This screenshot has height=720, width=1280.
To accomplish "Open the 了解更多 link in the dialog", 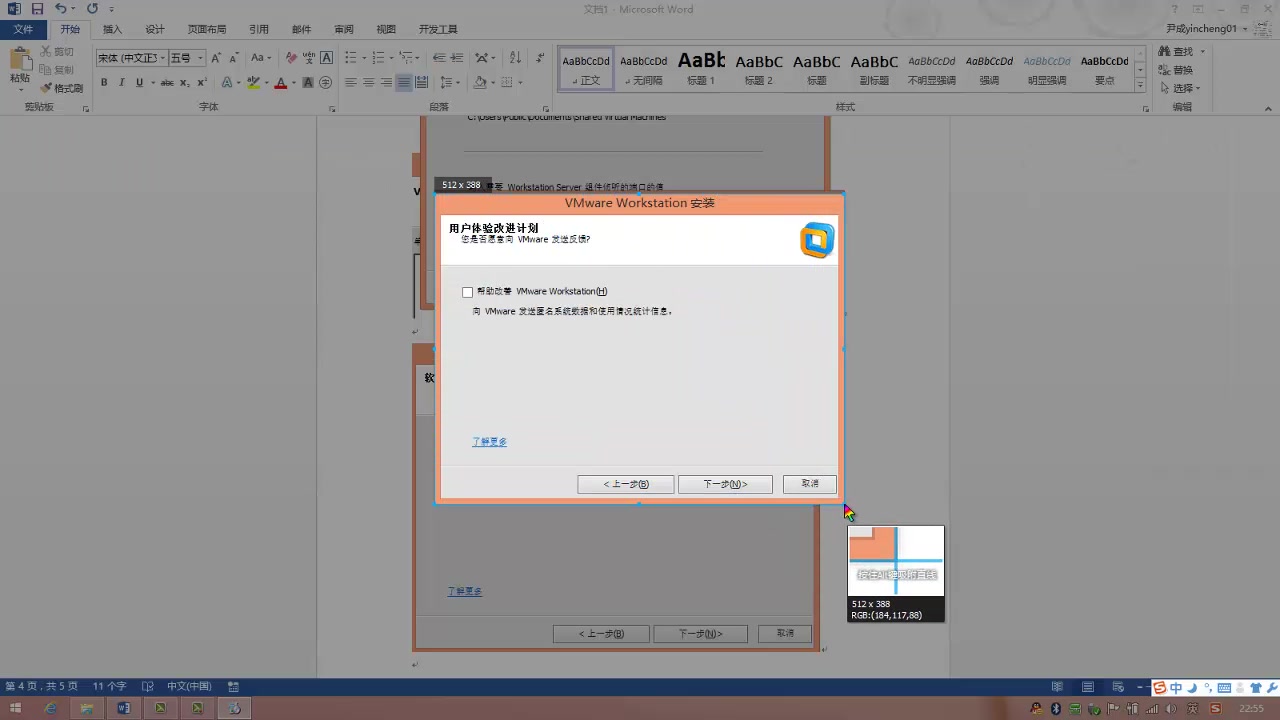I will click(x=489, y=442).
